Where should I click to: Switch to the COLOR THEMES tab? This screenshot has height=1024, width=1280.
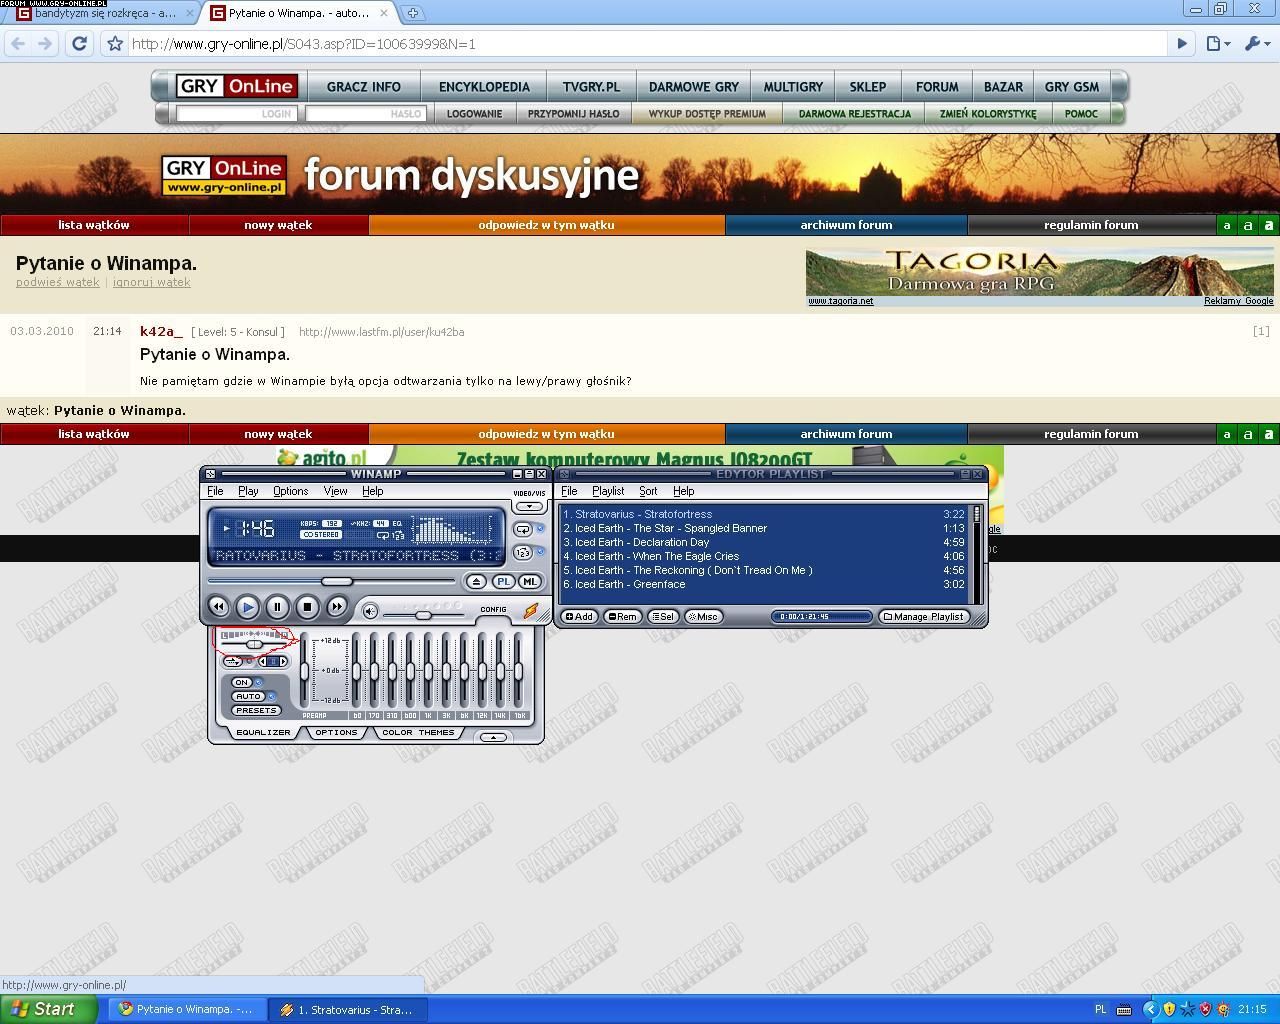pyautogui.click(x=418, y=732)
